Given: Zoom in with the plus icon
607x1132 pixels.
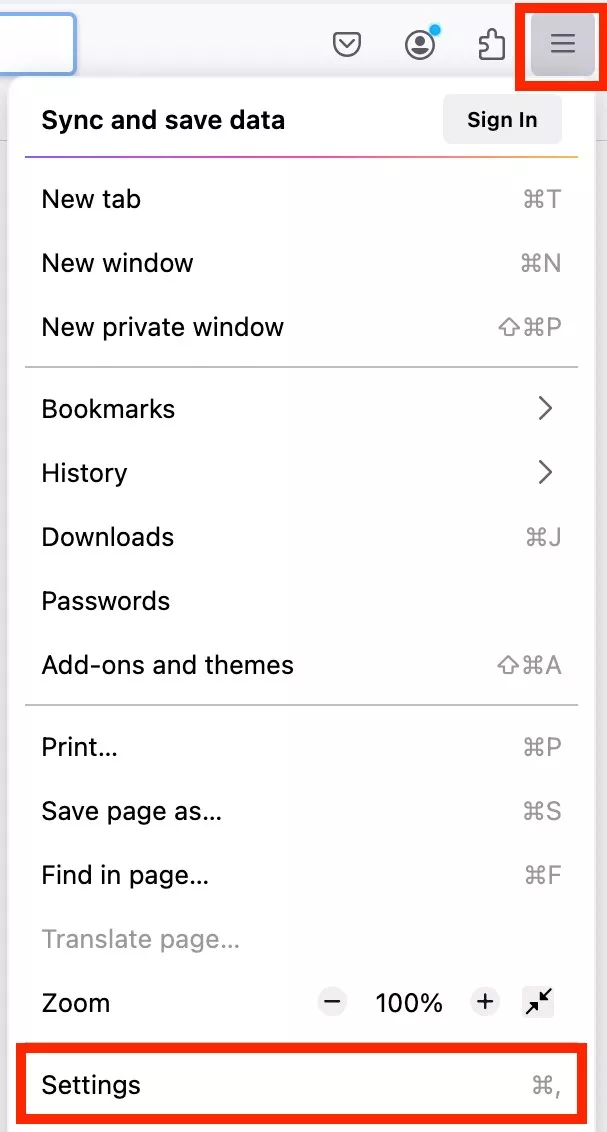Looking at the screenshot, I should [485, 1002].
